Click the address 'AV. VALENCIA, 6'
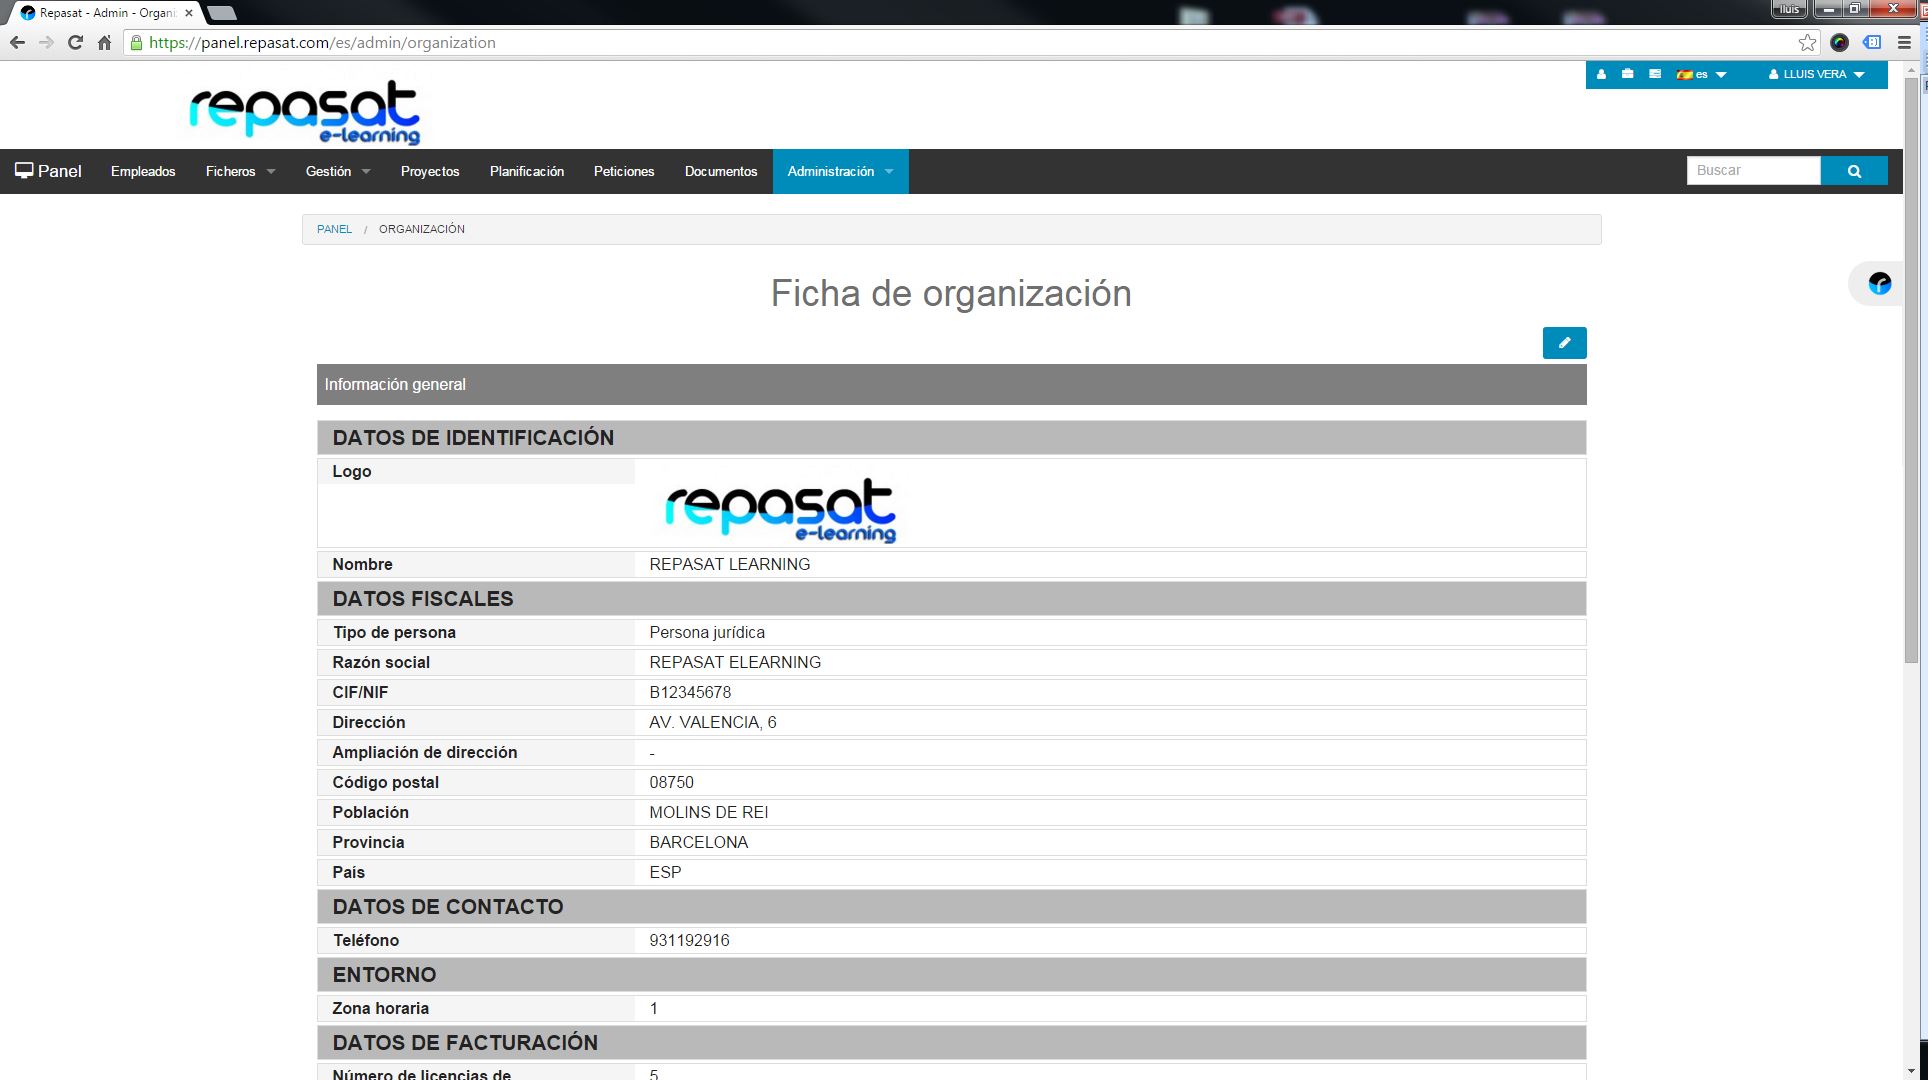Image resolution: width=1928 pixels, height=1080 pixels. click(713, 723)
